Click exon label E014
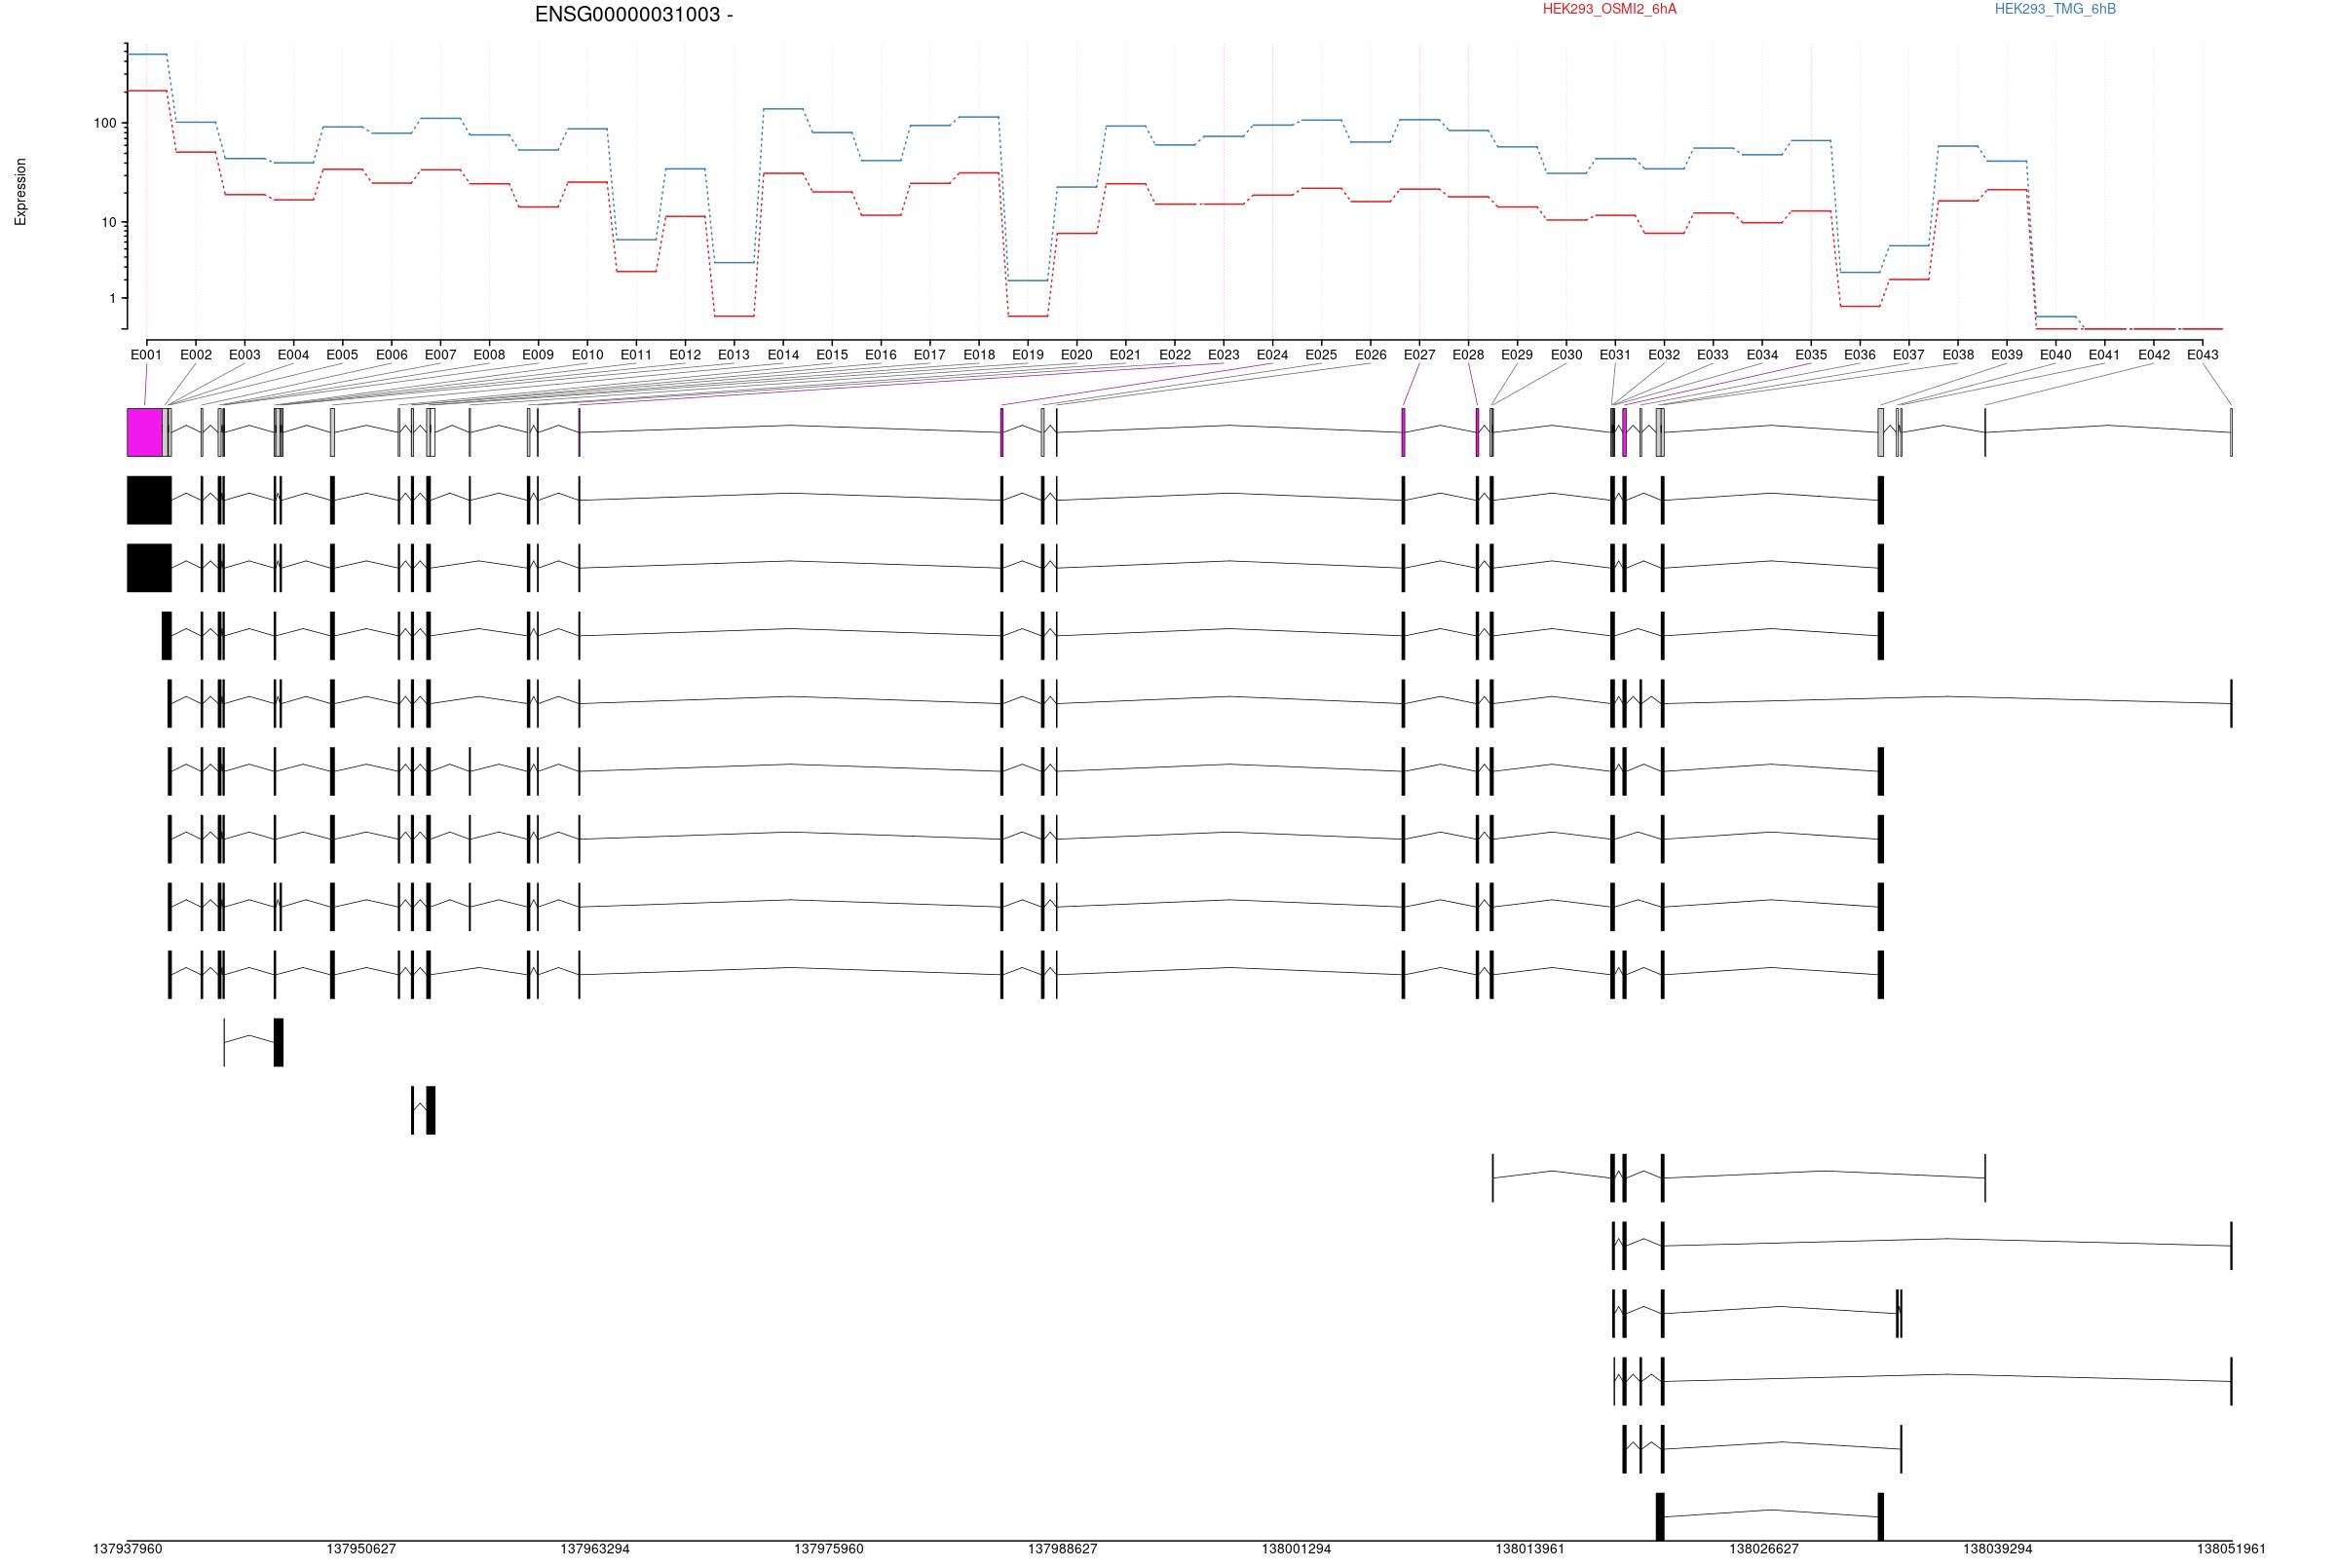Screen dimensions: 2338x1568 pos(784,355)
